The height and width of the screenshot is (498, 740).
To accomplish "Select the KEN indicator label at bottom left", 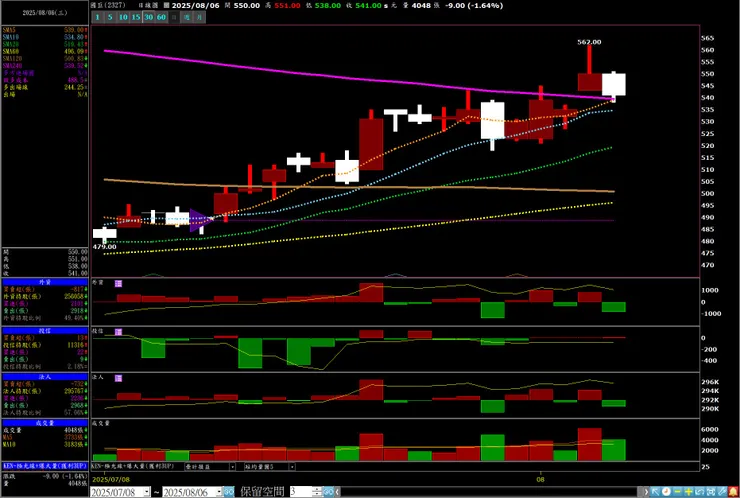I will [x=45, y=466].
